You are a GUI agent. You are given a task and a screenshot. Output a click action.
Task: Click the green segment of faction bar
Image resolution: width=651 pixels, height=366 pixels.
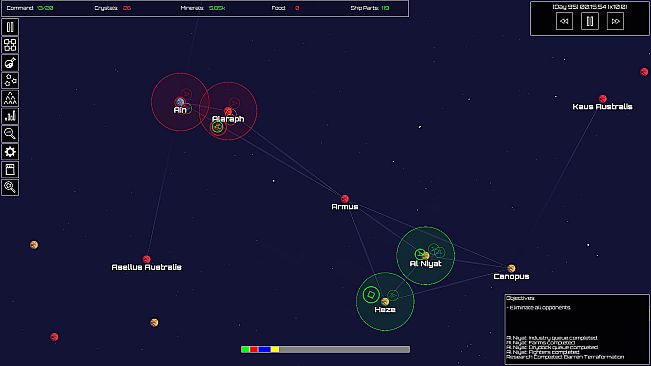(245, 349)
